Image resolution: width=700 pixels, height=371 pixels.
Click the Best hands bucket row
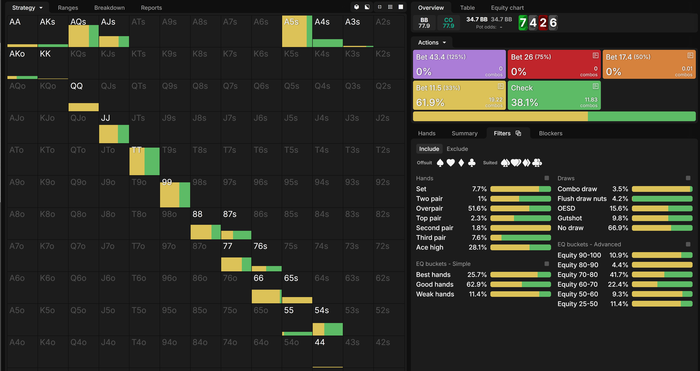[x=483, y=275]
